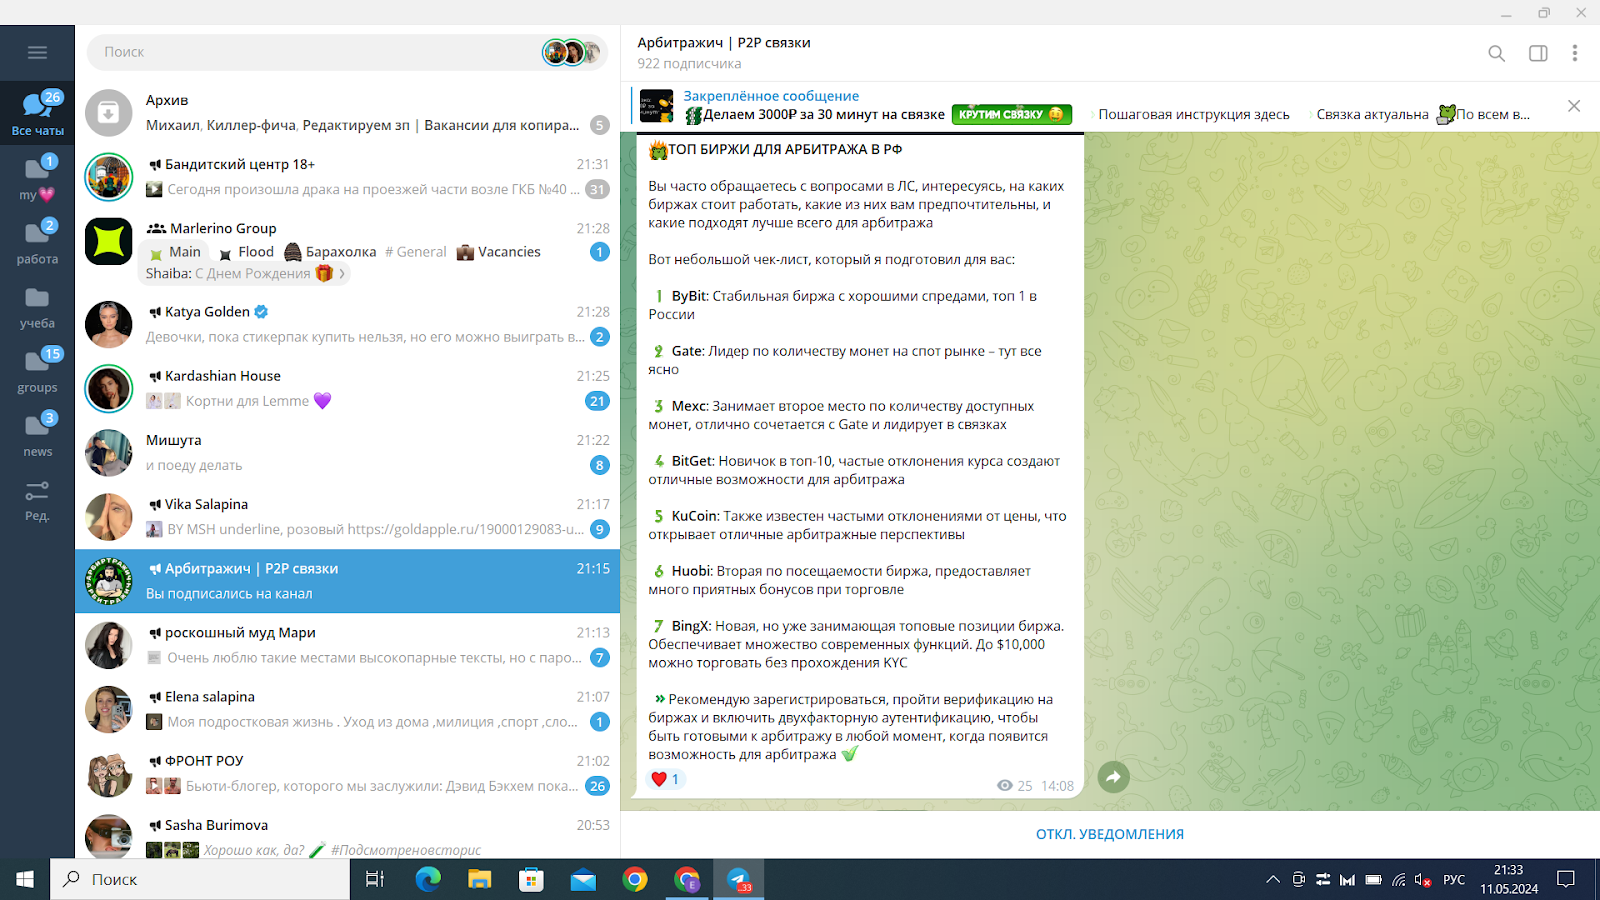The width and height of the screenshot is (1600, 900).
Task: Switch input language 'РУС'
Action: 1454,880
